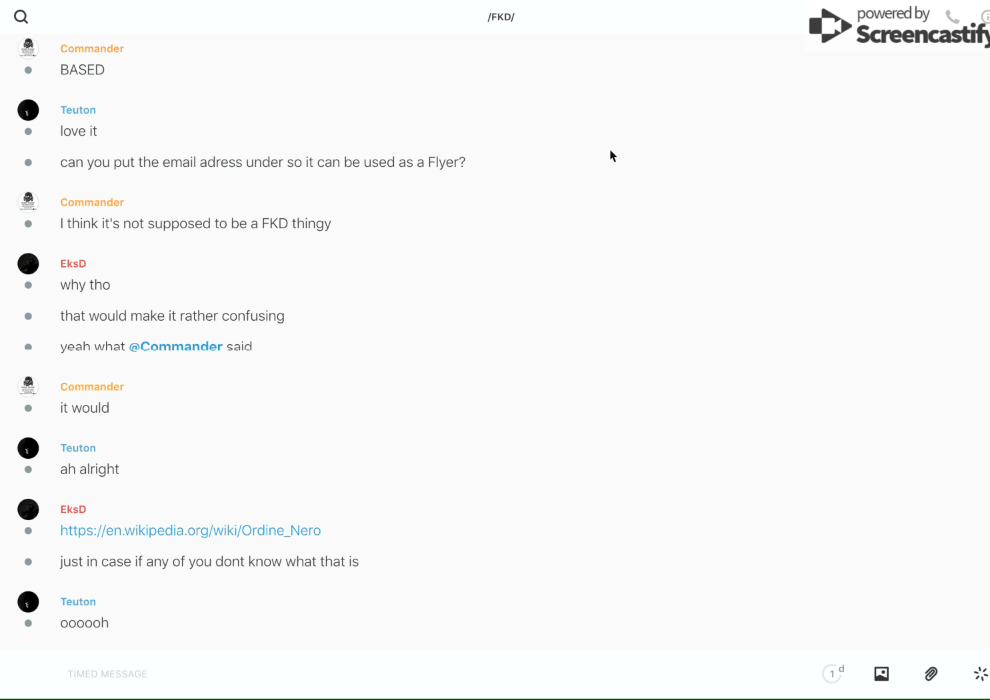Send a ping with the burst icon

coord(980,674)
